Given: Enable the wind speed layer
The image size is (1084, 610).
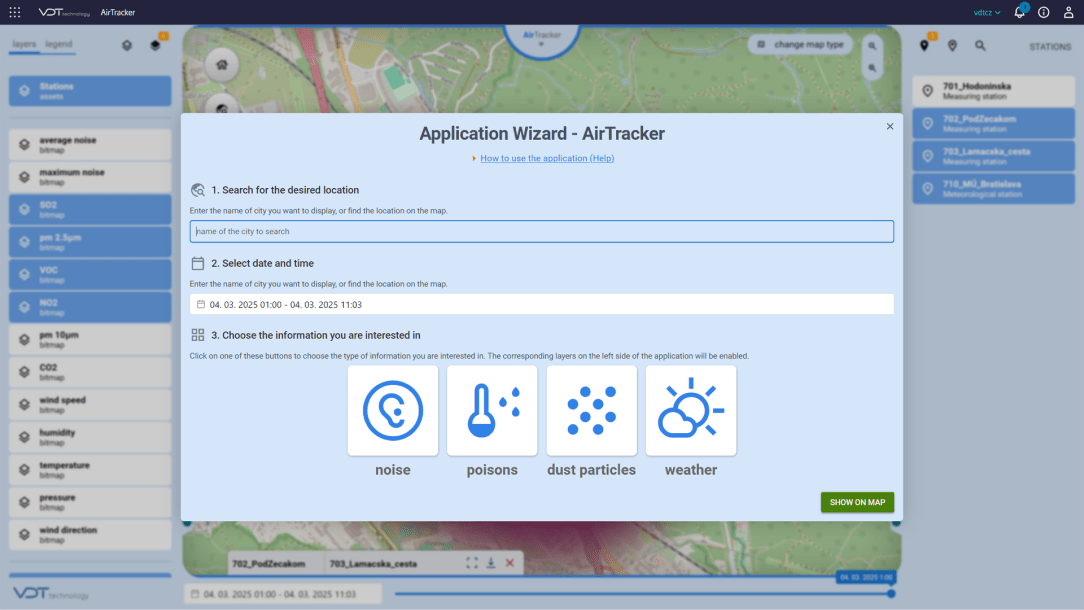Looking at the screenshot, I should coord(90,405).
